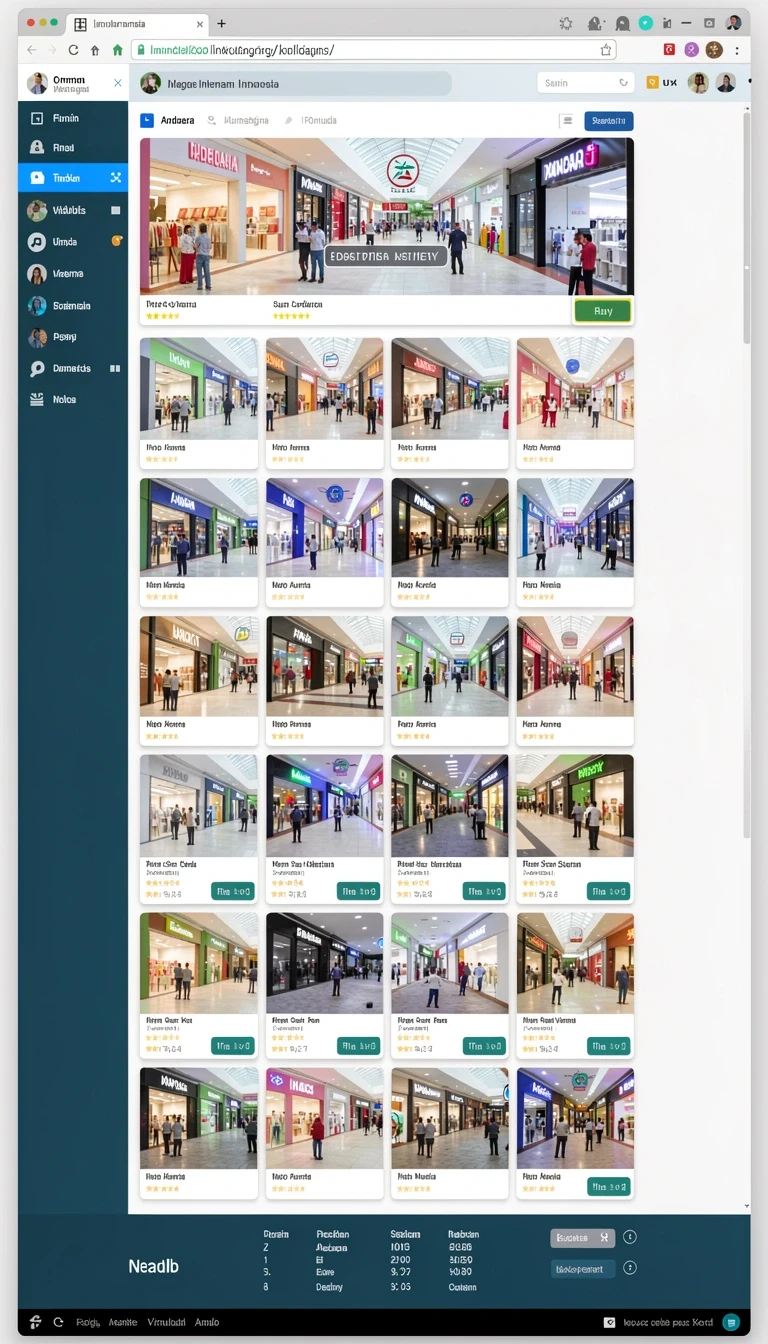The height and width of the screenshot is (1344, 768).
Task: Open the IFomuda tab
Action: click(311, 120)
